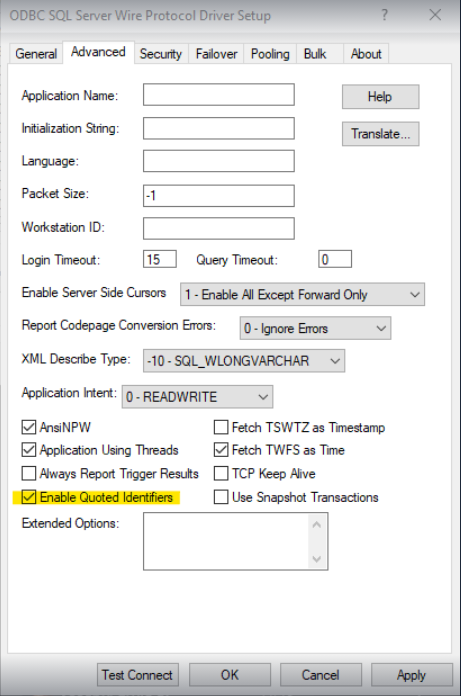The height and width of the screenshot is (696, 461).
Task: Click Extended Options scroll up arrow
Action: (x=317, y=525)
